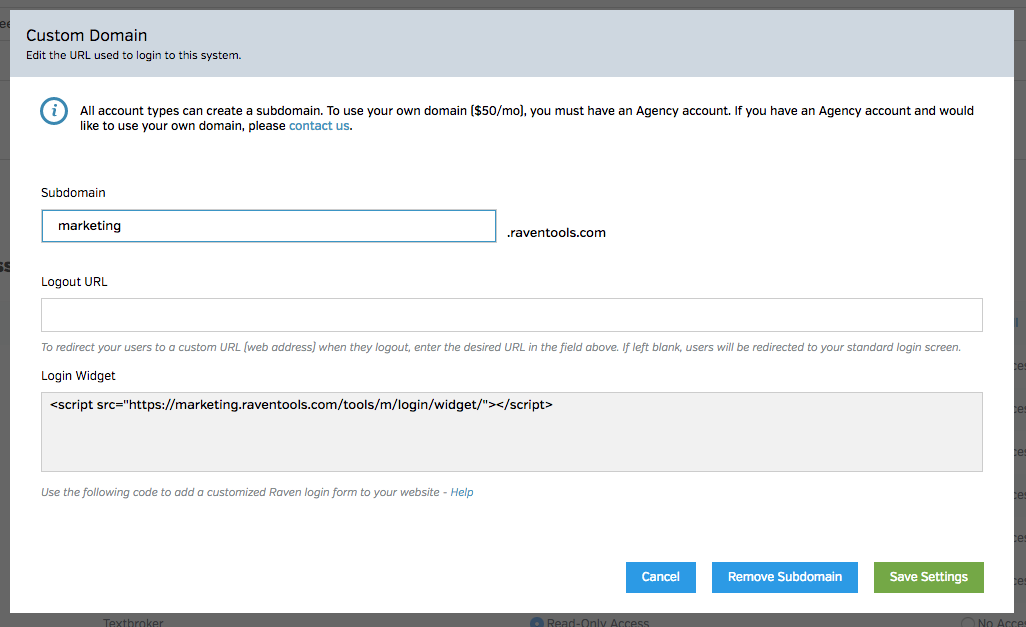Screen dimensions: 1026x627
Task: Click the 'Custom Domain' dialog title
Action: [x=86, y=36]
